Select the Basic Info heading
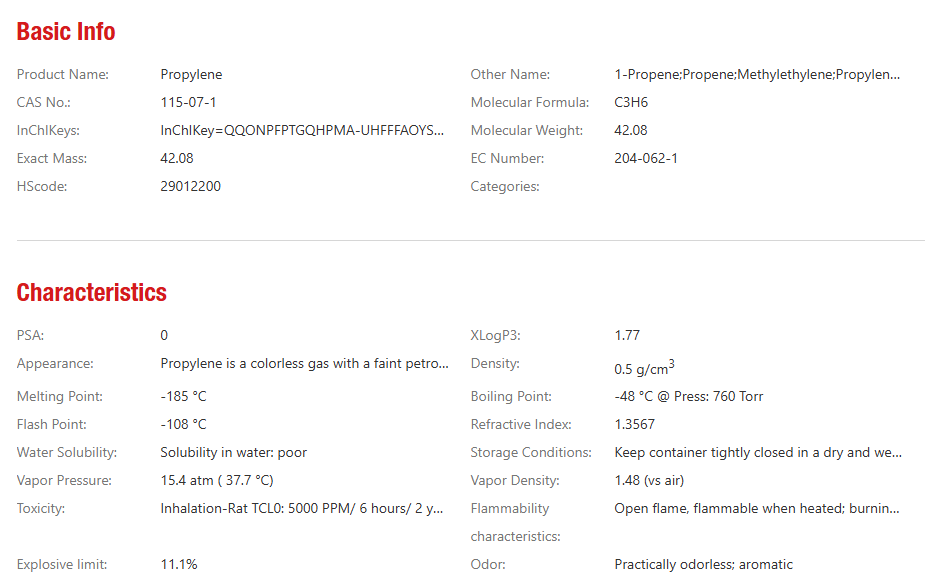Viewport: 927px width, 586px height. pyautogui.click(x=66, y=32)
